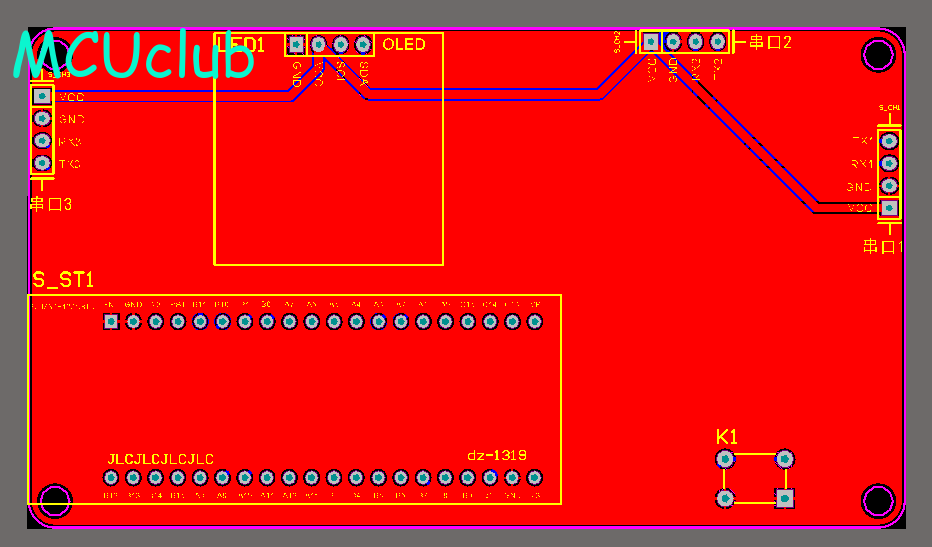932x547 pixels.
Task: Click the K1 top-right pad
Action: (785, 459)
